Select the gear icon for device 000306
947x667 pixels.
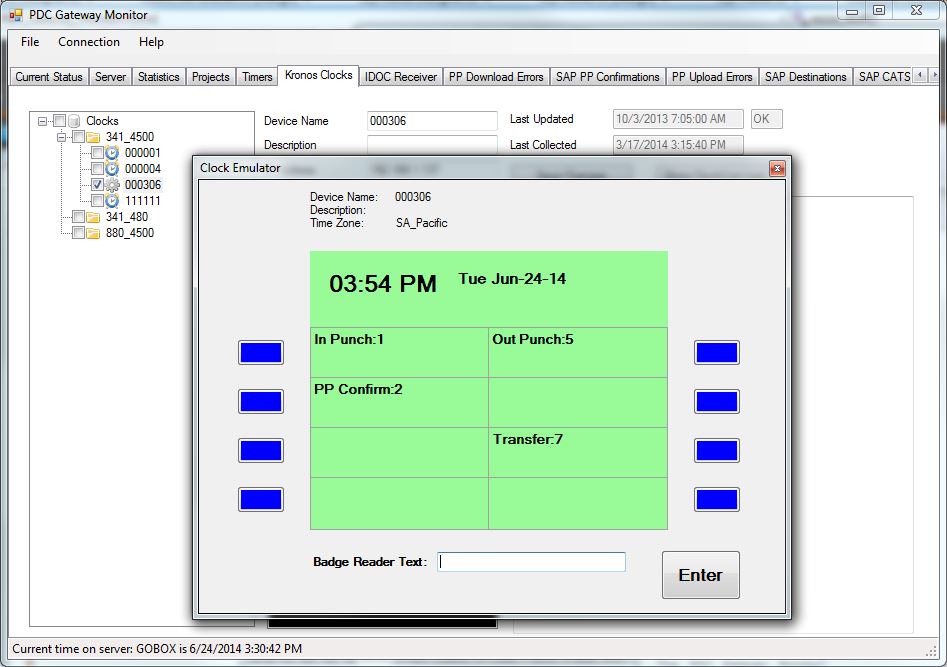click(113, 185)
